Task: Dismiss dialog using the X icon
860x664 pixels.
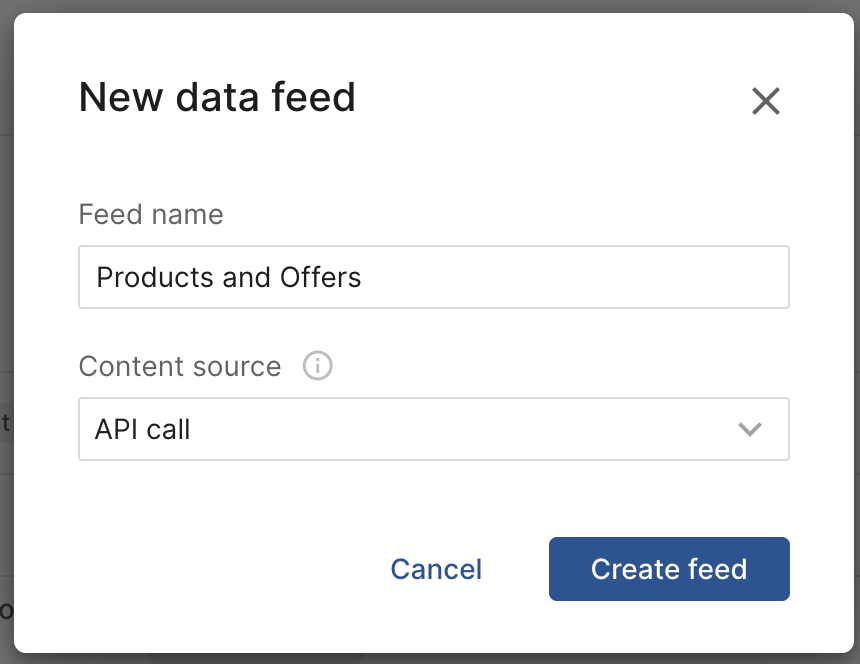Action: click(766, 101)
